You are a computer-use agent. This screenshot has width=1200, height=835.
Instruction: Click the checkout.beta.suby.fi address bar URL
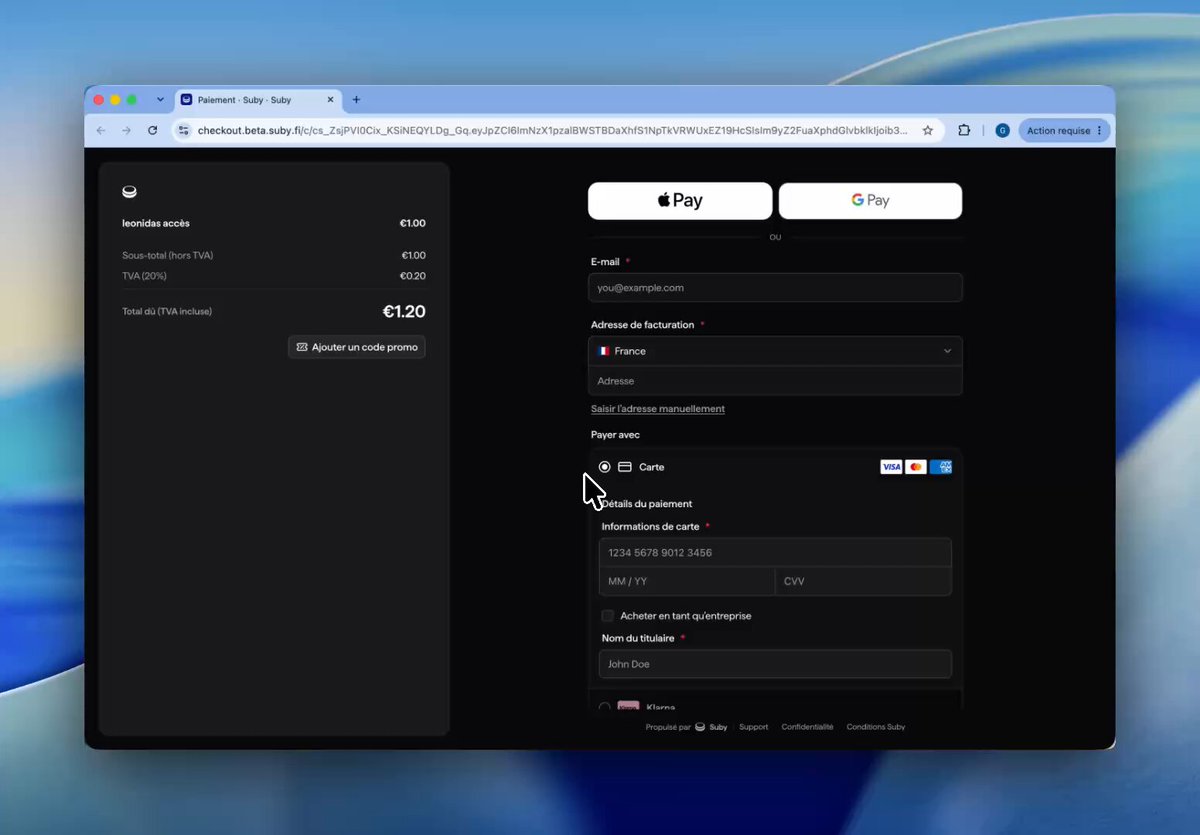552,130
